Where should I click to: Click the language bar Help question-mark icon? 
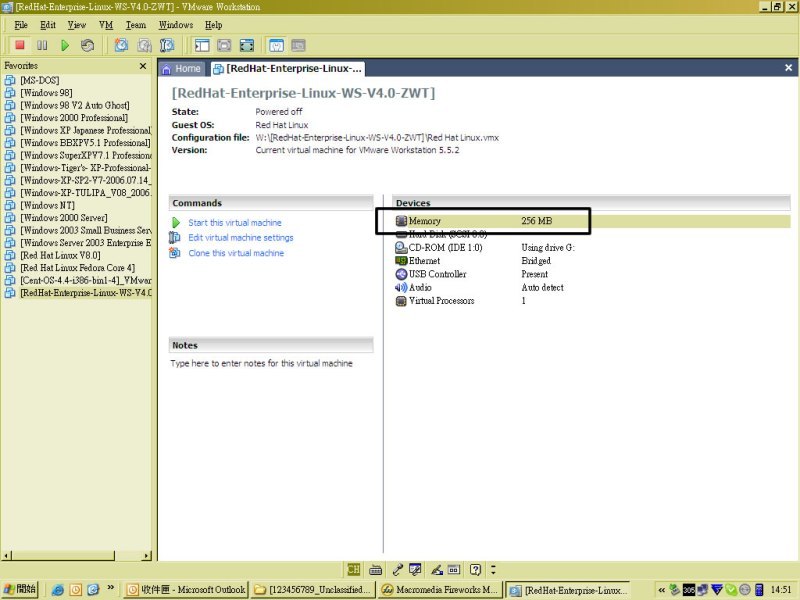pos(476,569)
